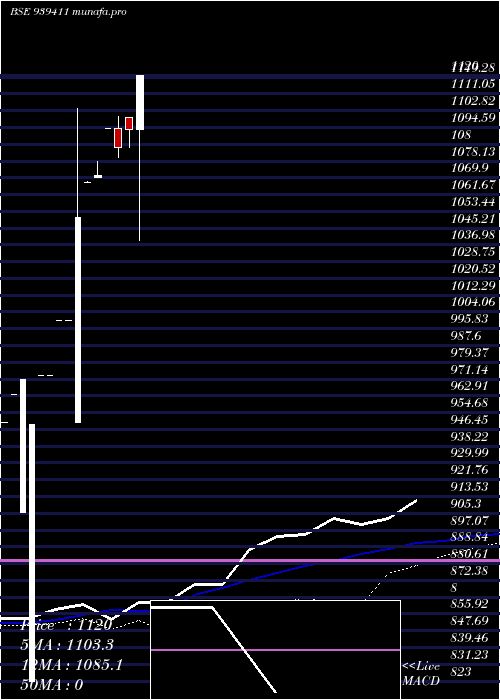
Task: Select the 880.61 label on pink line
Action: click(470, 554)
